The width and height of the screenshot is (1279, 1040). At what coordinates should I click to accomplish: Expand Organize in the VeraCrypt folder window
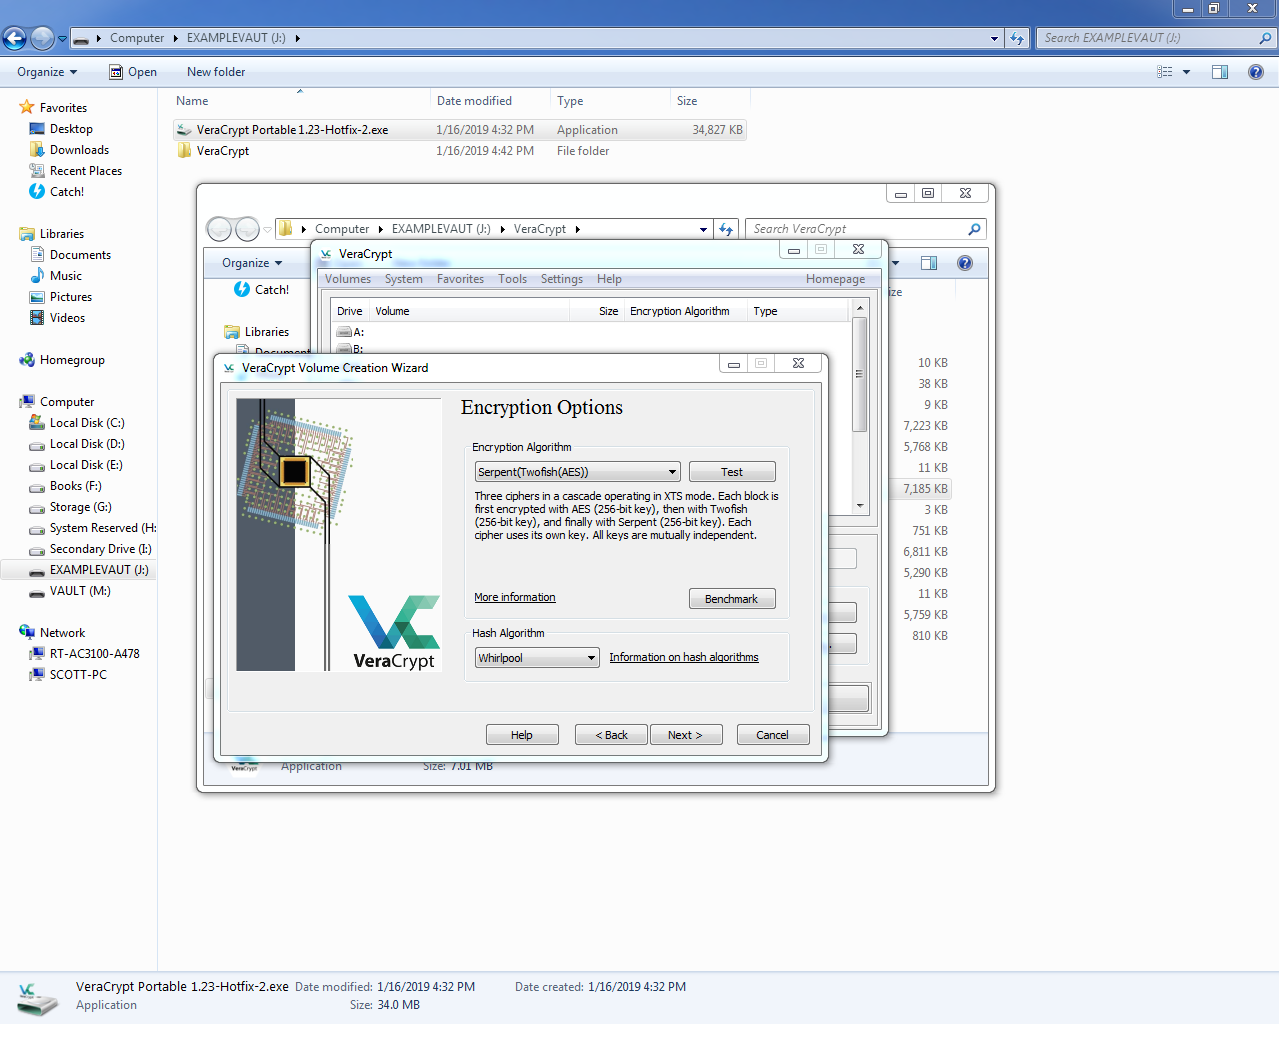click(252, 263)
